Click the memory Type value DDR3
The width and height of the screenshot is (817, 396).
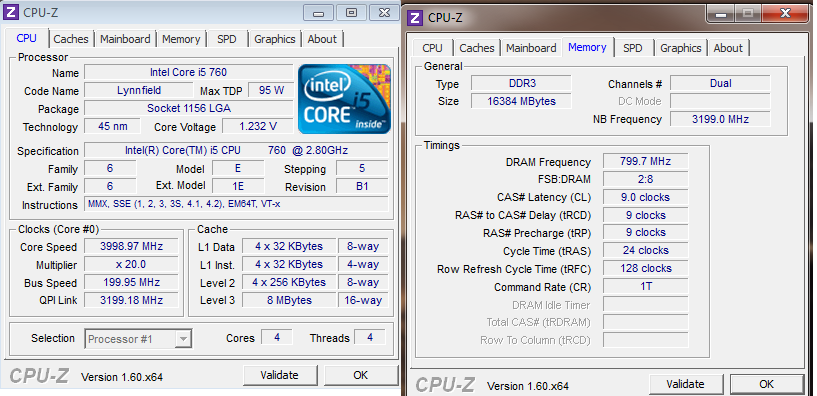tap(522, 83)
